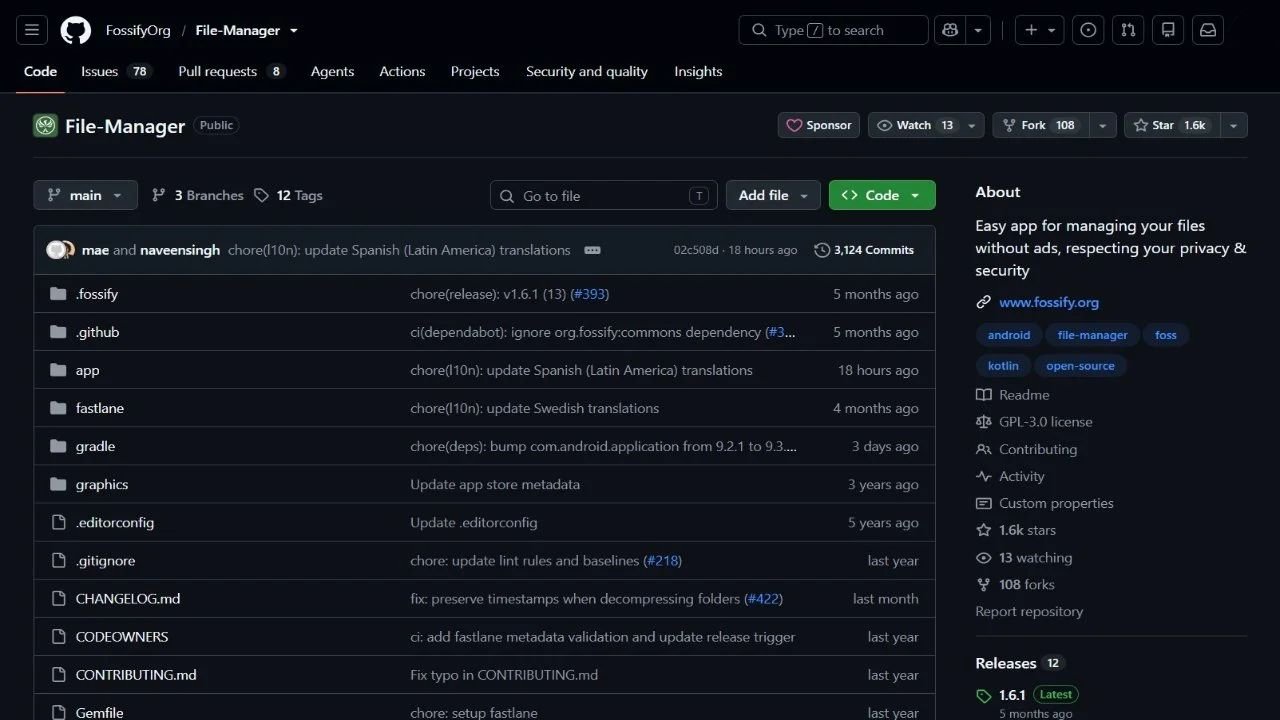Click the kotlin topic tag
The width and height of the screenshot is (1280, 720).
(x=1003, y=366)
